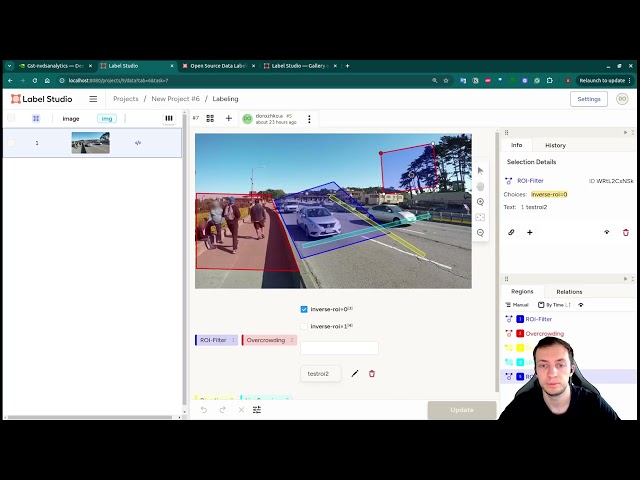Viewport: 640px width, 480px height.
Task: Check the inverse-roi=1 checkbox
Action: 304,326
